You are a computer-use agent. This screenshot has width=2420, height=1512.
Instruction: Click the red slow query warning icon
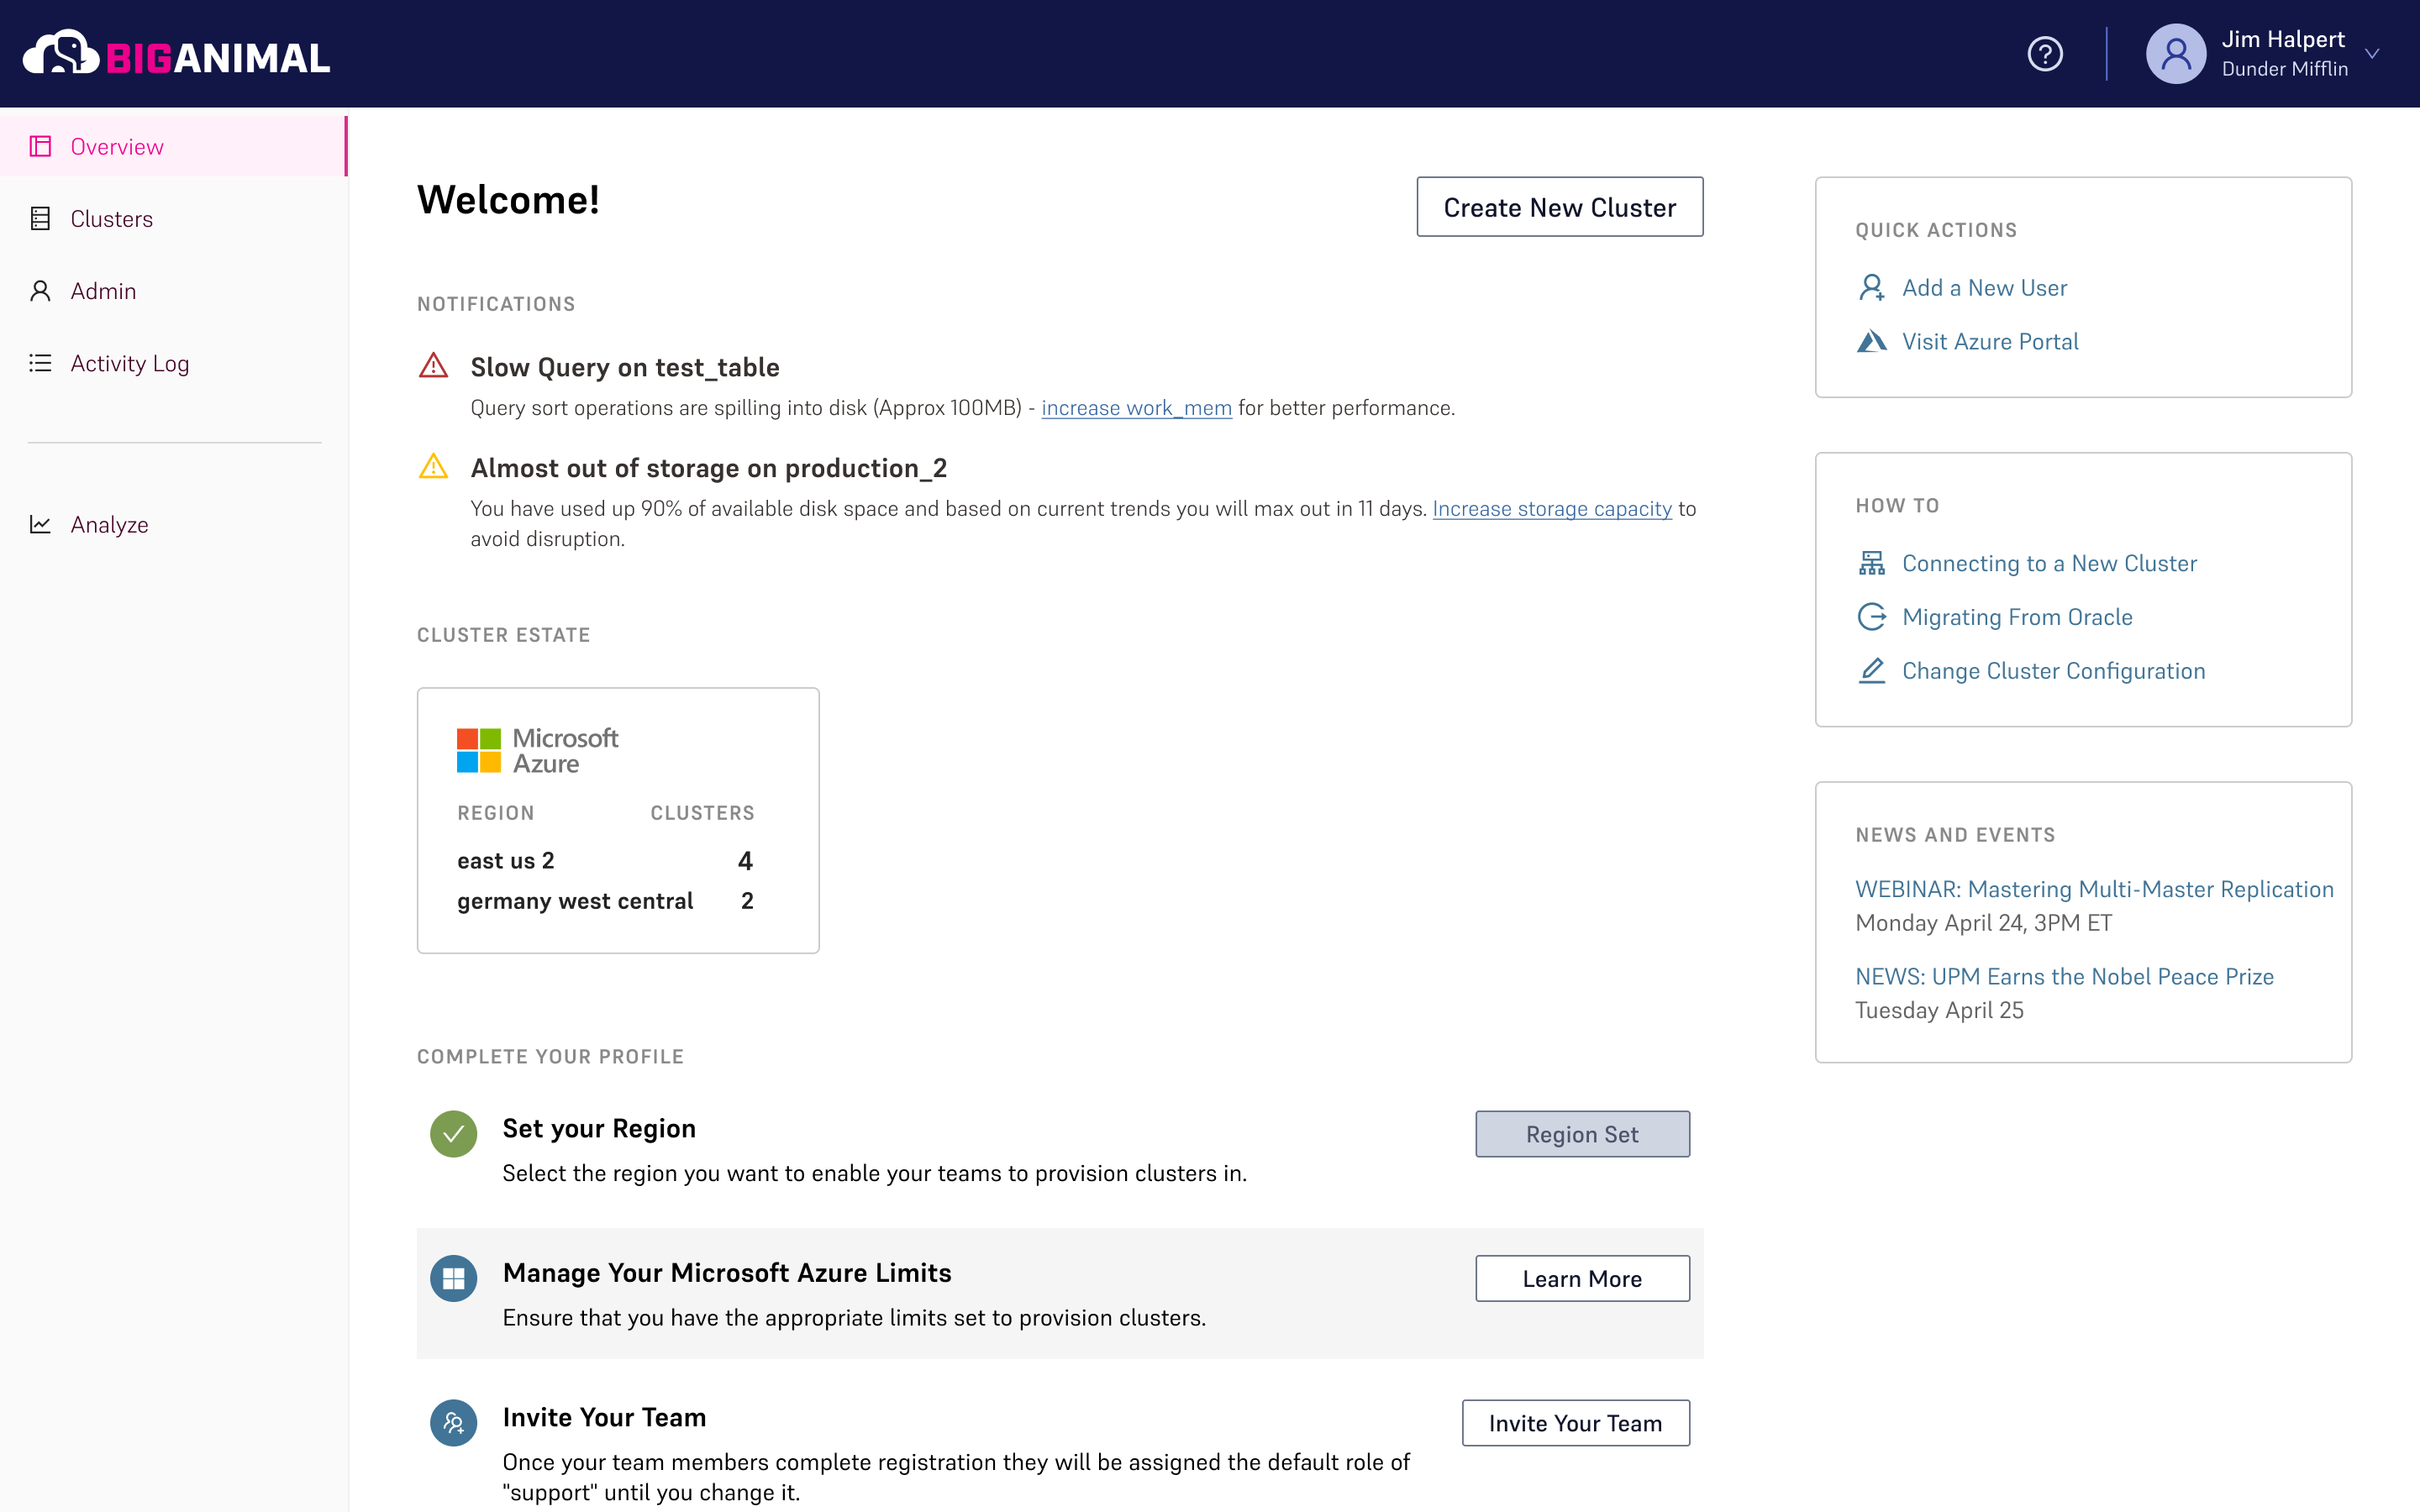coord(433,366)
